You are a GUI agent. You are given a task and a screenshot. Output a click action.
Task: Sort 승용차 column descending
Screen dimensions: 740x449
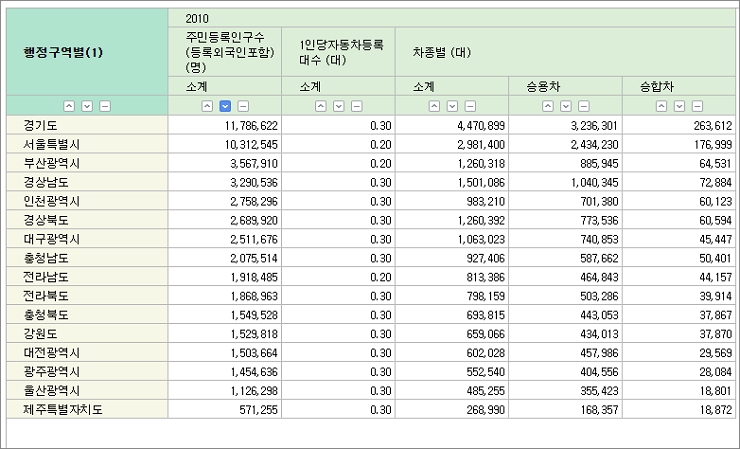[566, 106]
